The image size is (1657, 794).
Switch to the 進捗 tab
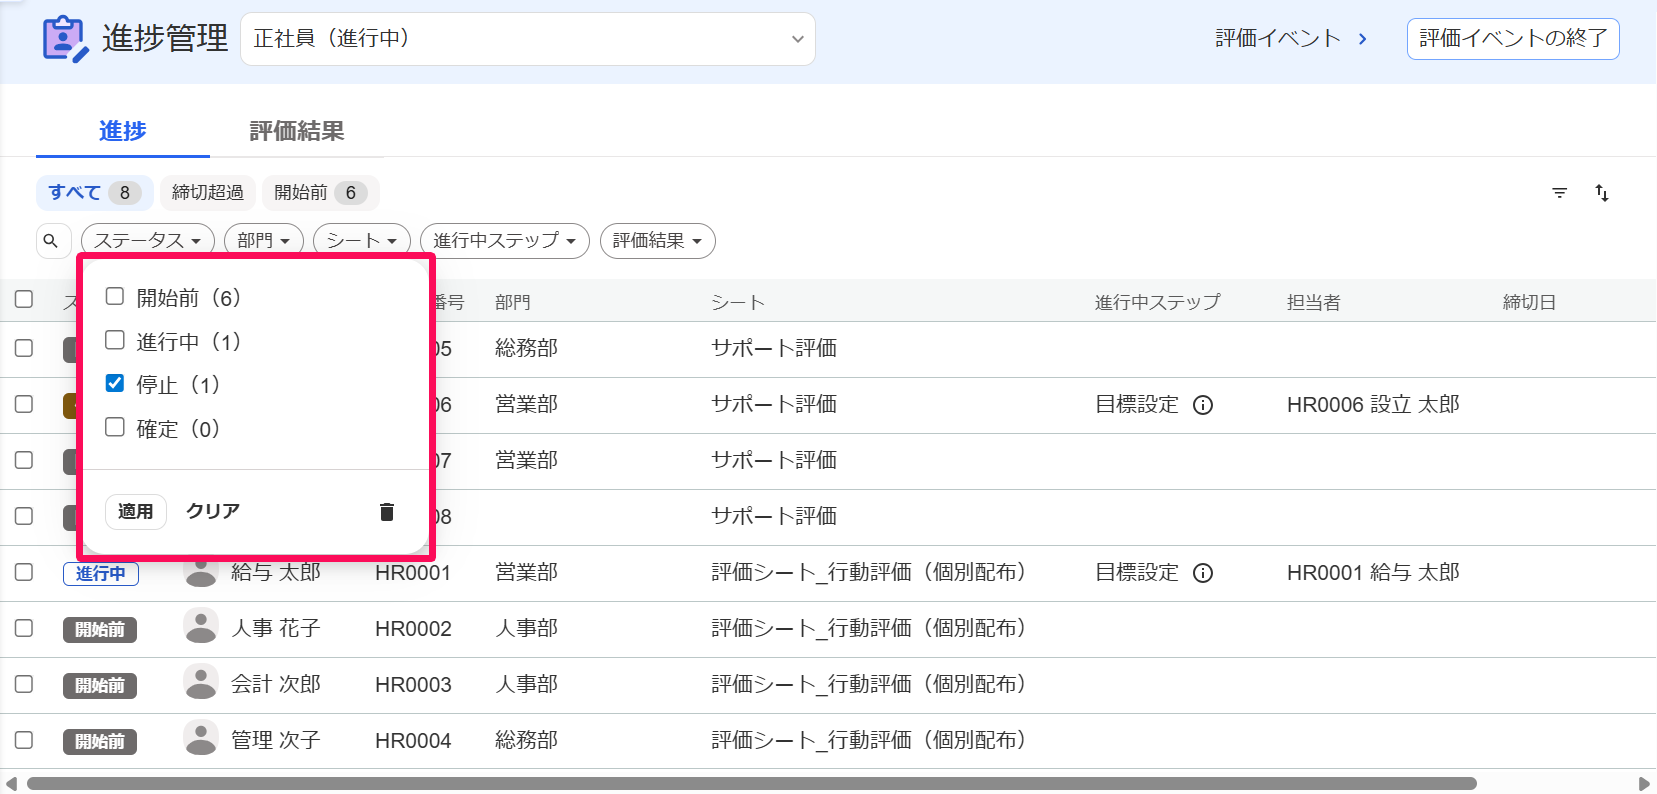(123, 131)
